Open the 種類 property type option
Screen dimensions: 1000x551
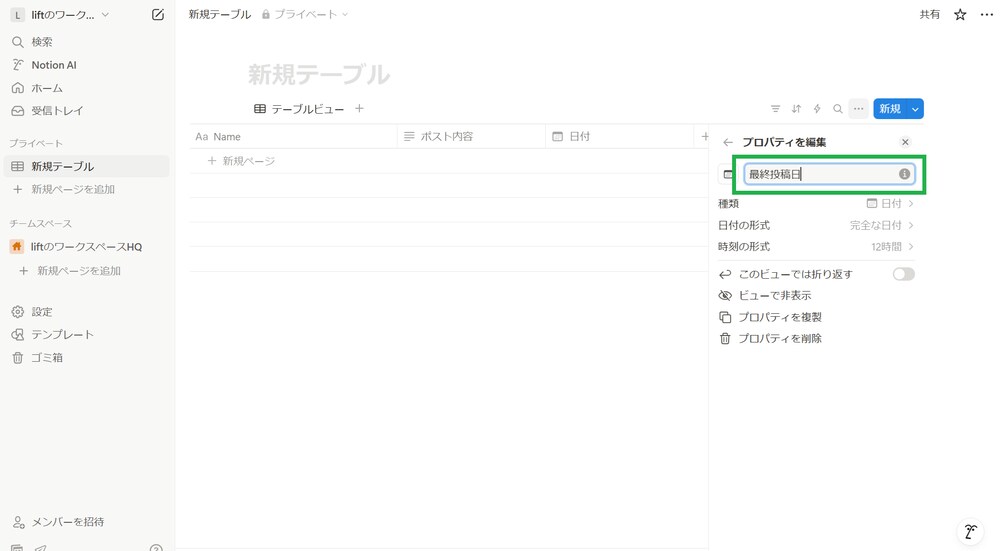[816, 204]
